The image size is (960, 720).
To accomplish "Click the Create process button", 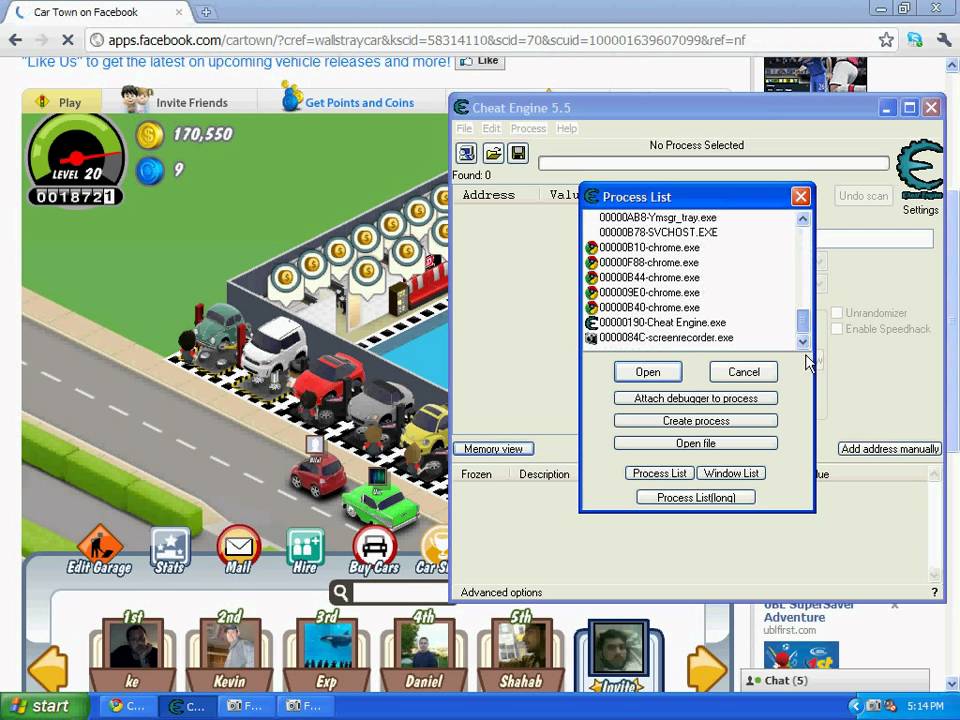I will (x=696, y=421).
